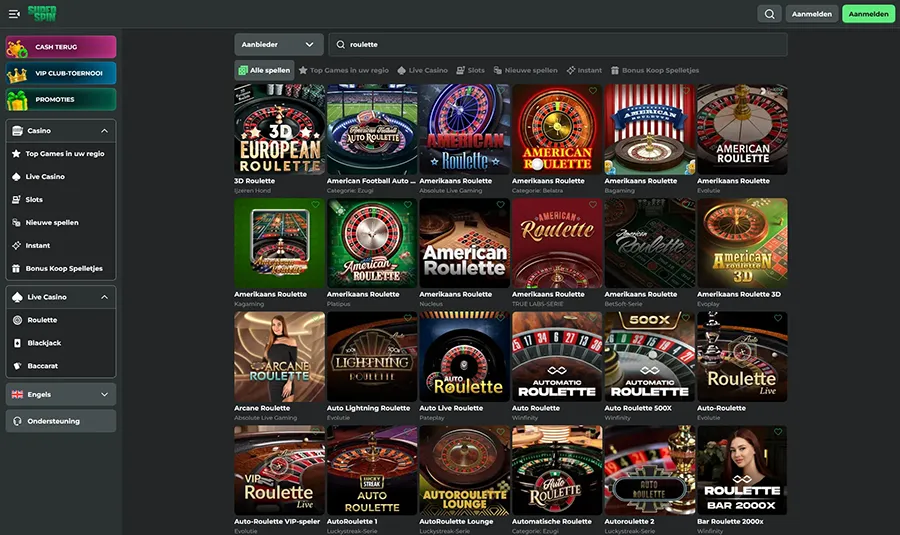Open the Promoties banner
900x535 pixels.
click(61, 99)
